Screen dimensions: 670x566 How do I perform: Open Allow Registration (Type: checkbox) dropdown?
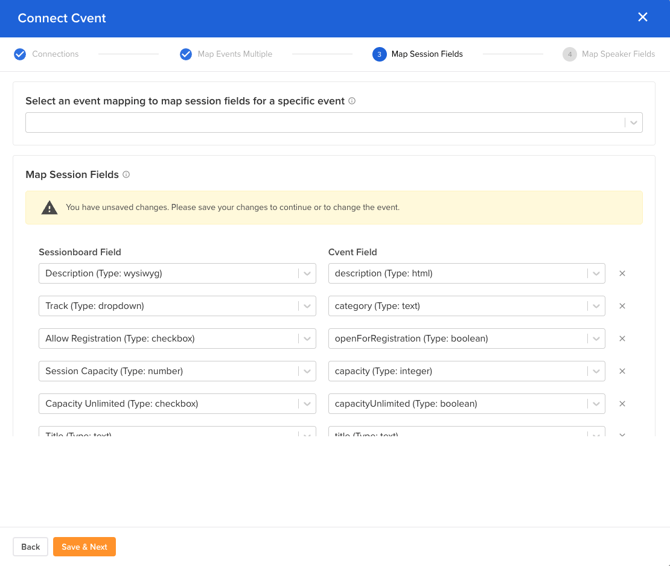tap(177, 338)
